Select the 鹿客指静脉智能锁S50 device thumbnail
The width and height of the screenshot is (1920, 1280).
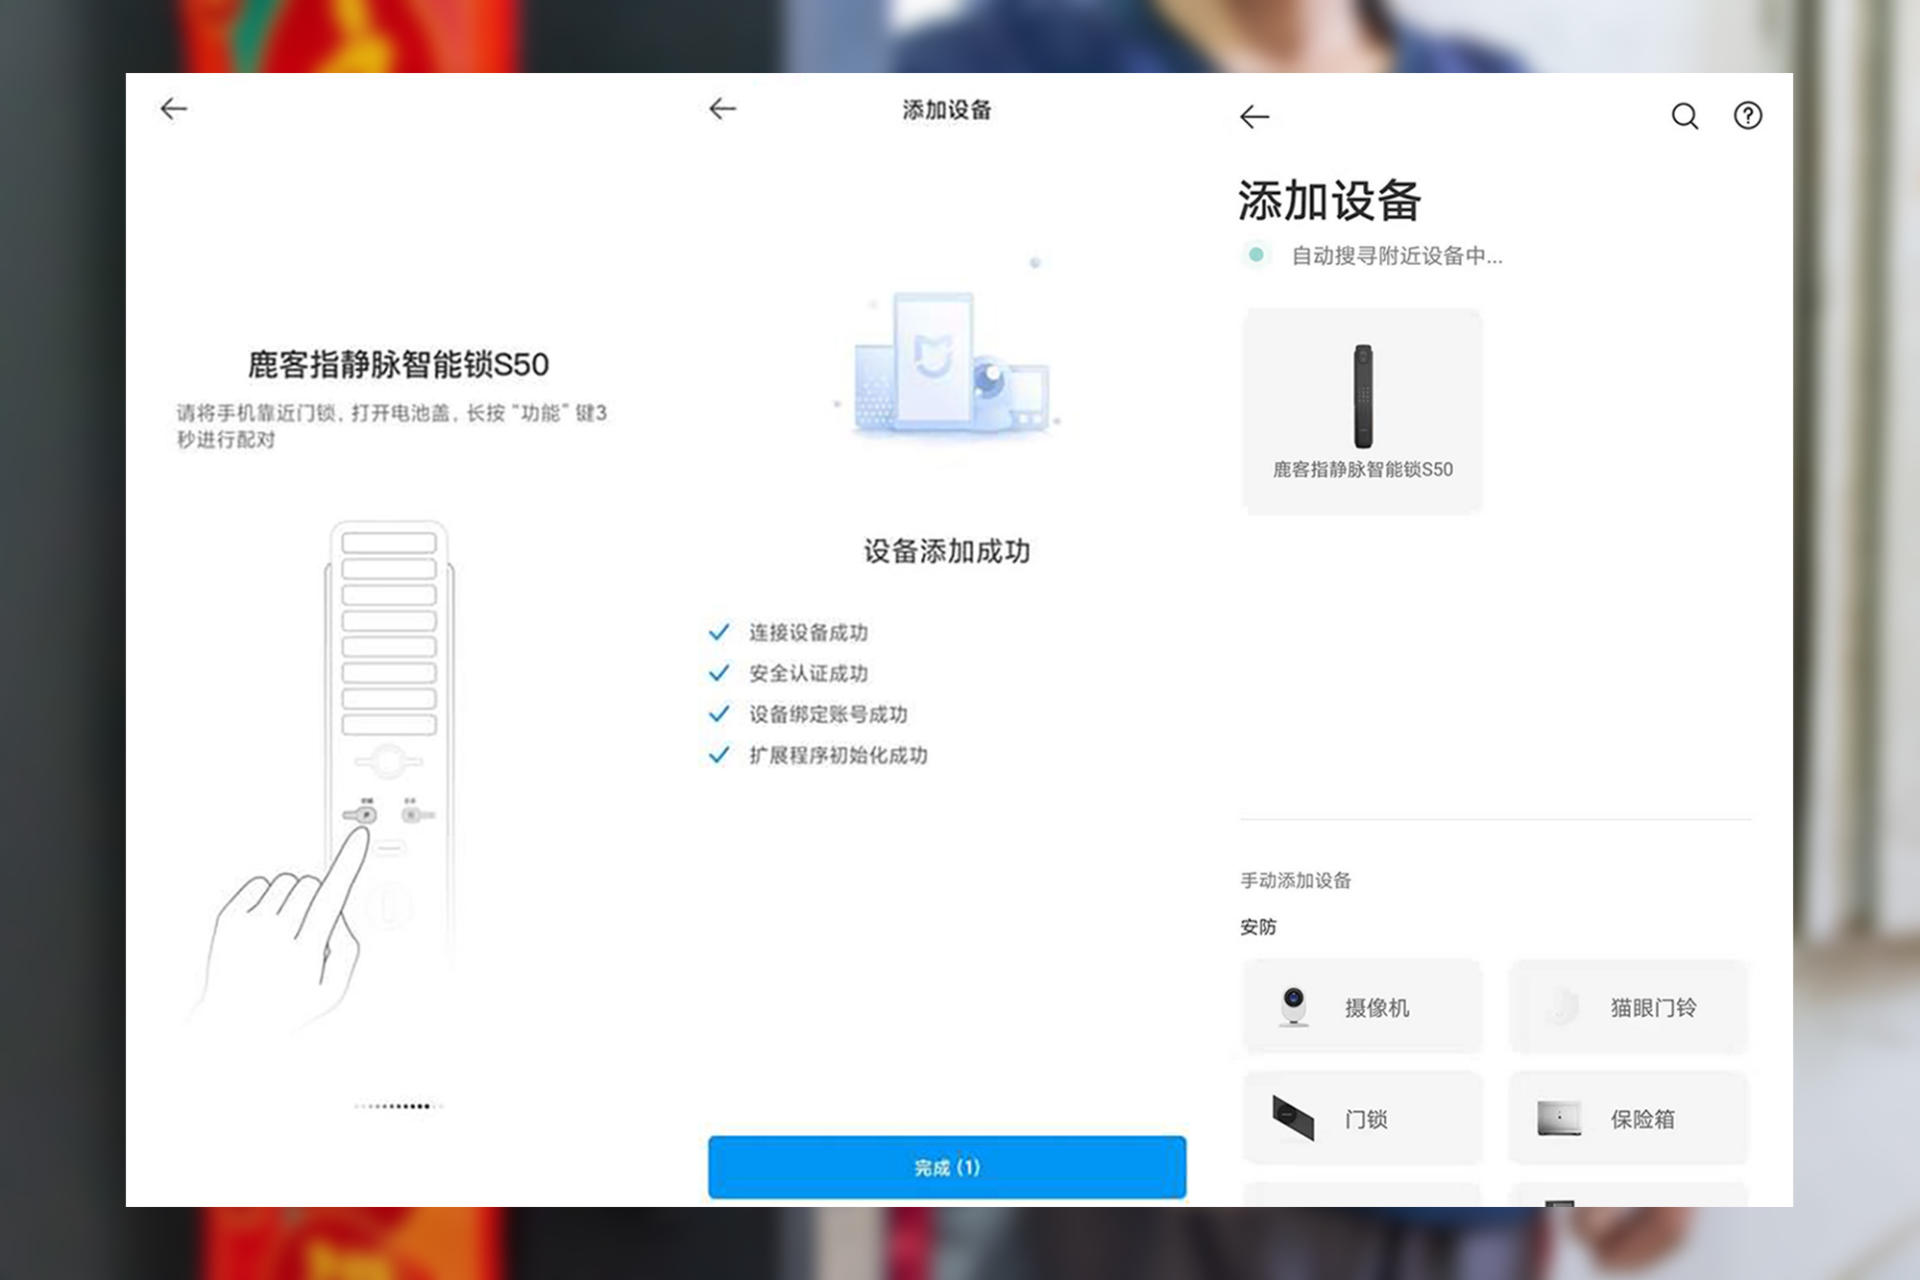[x=1361, y=408]
